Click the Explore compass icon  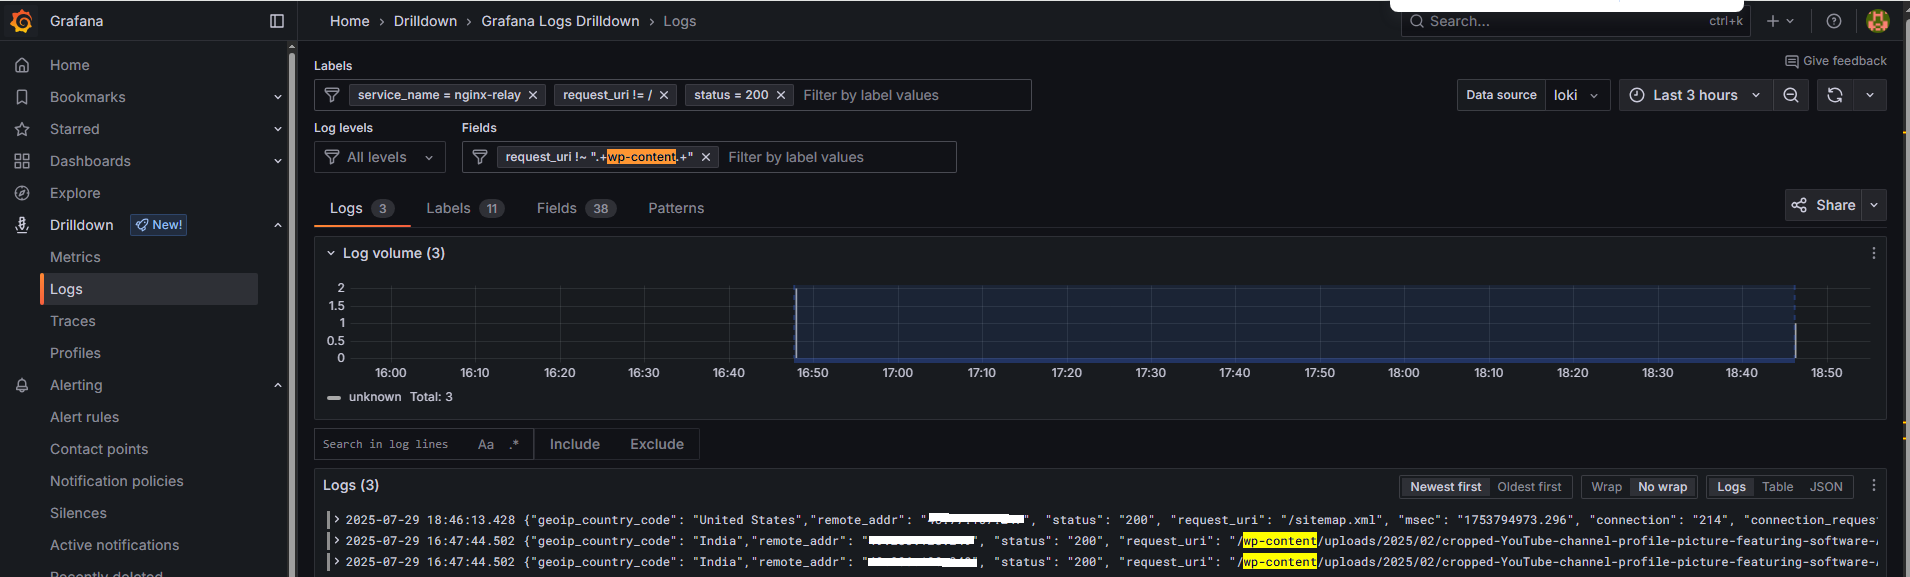click(x=22, y=193)
